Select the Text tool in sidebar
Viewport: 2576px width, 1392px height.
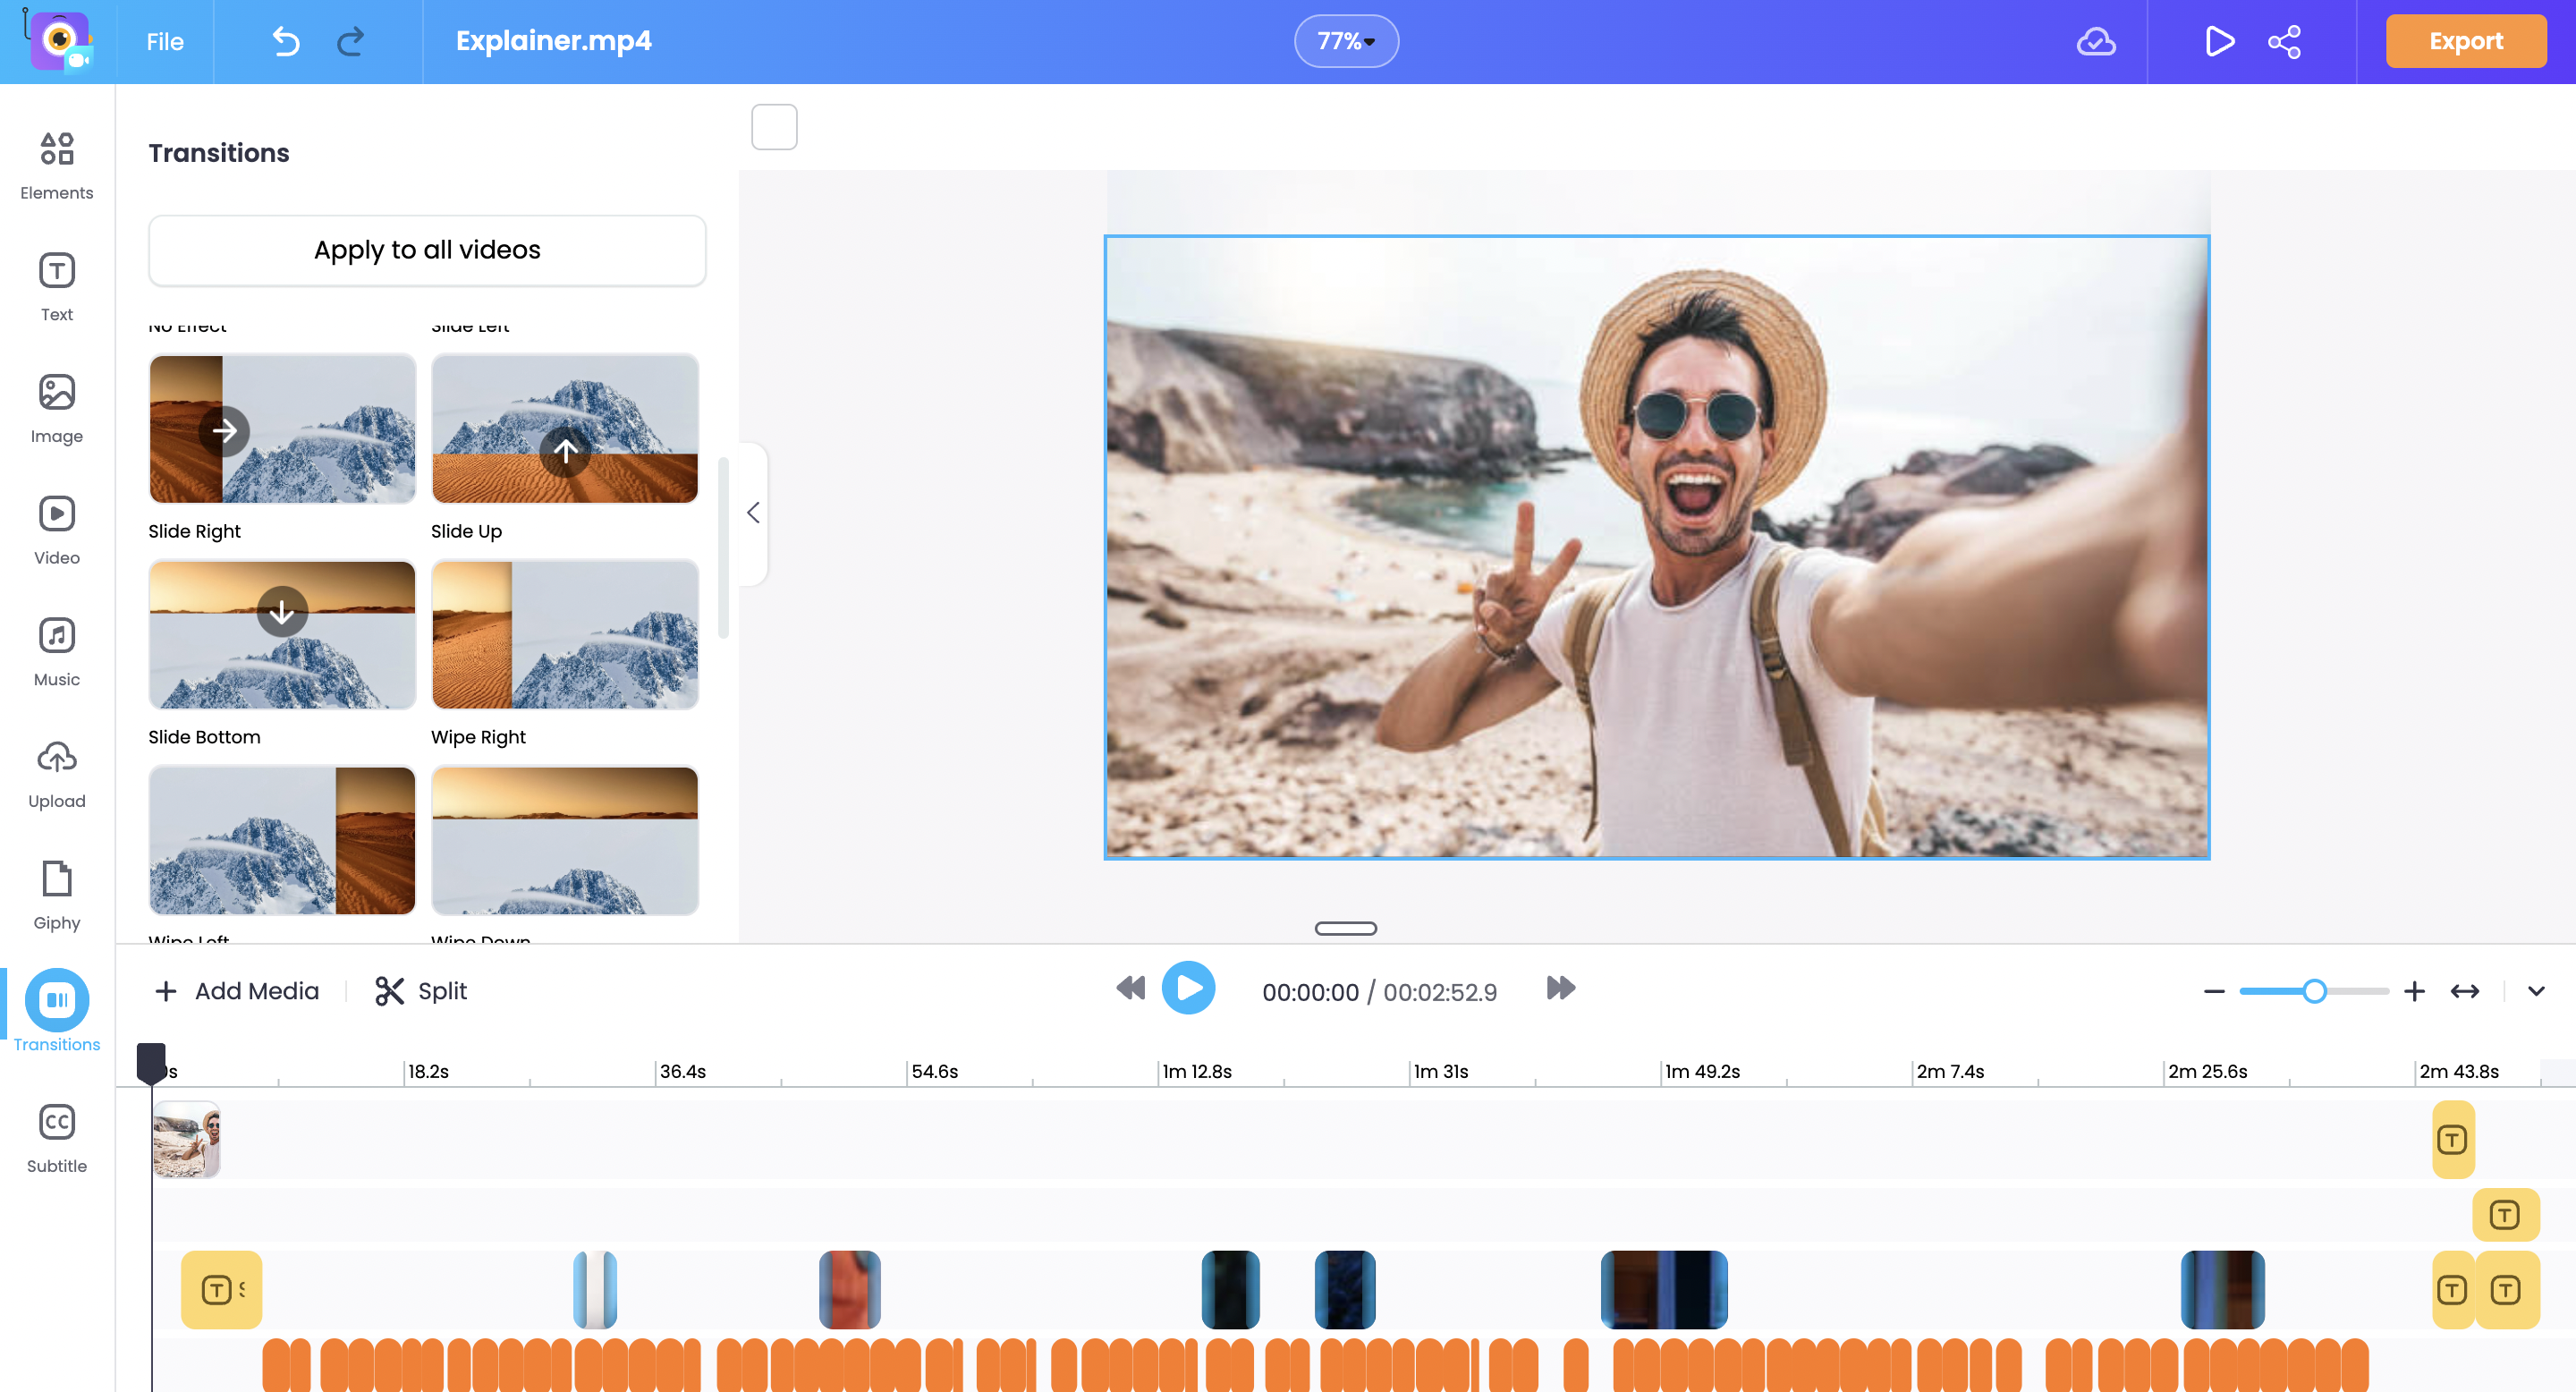(56, 286)
